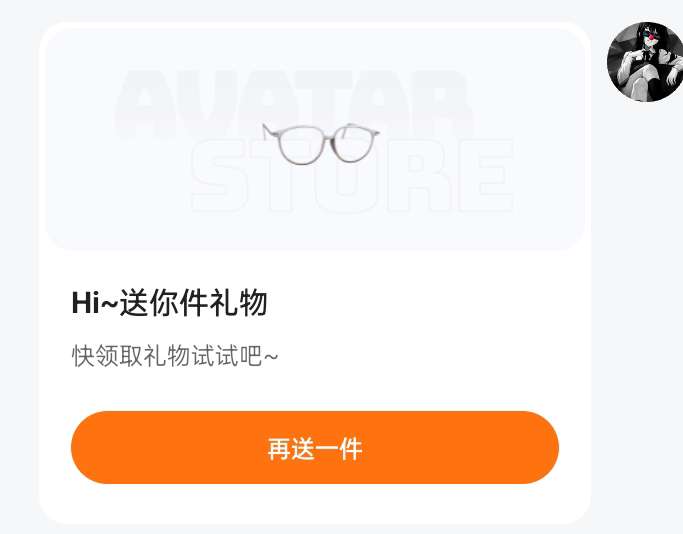The height and width of the screenshot is (534, 683).
Task: Open the Hi~送你件礼物 gift title
Action: (169, 303)
